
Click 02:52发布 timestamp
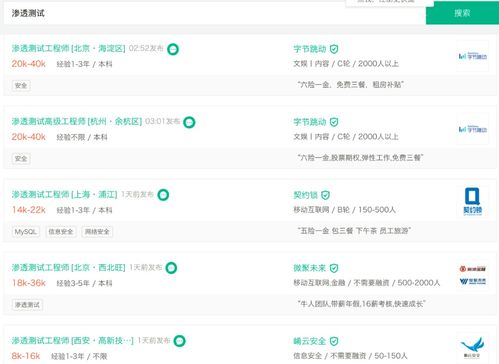[x=146, y=48]
